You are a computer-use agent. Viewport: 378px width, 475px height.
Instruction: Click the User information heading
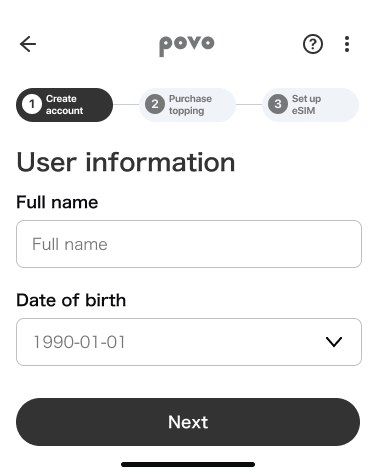pos(126,163)
